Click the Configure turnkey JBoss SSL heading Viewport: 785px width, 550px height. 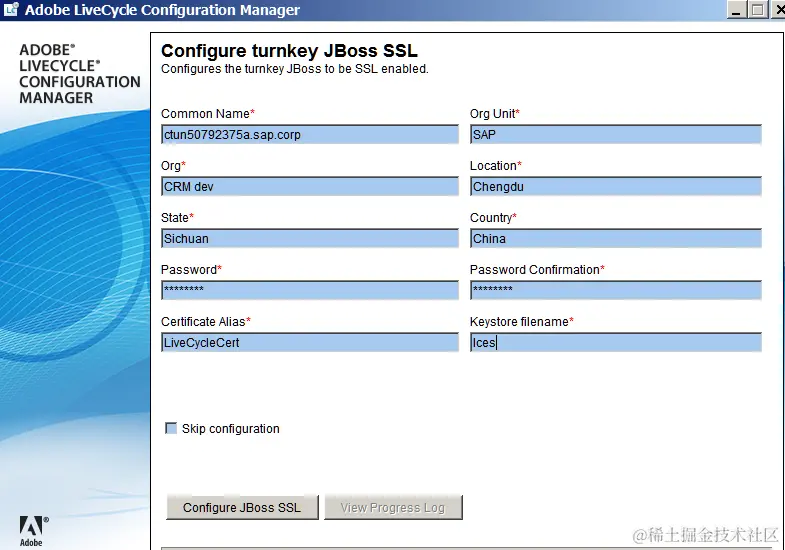click(289, 51)
